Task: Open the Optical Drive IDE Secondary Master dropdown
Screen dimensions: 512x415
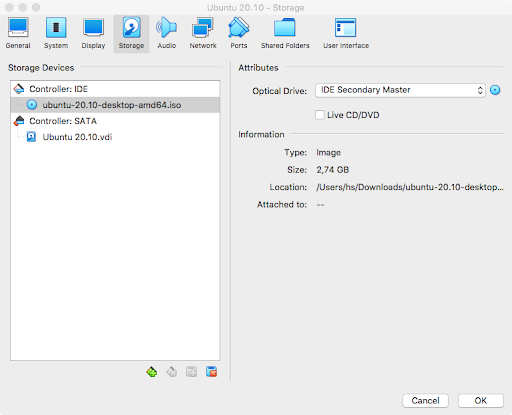Action: 400,90
